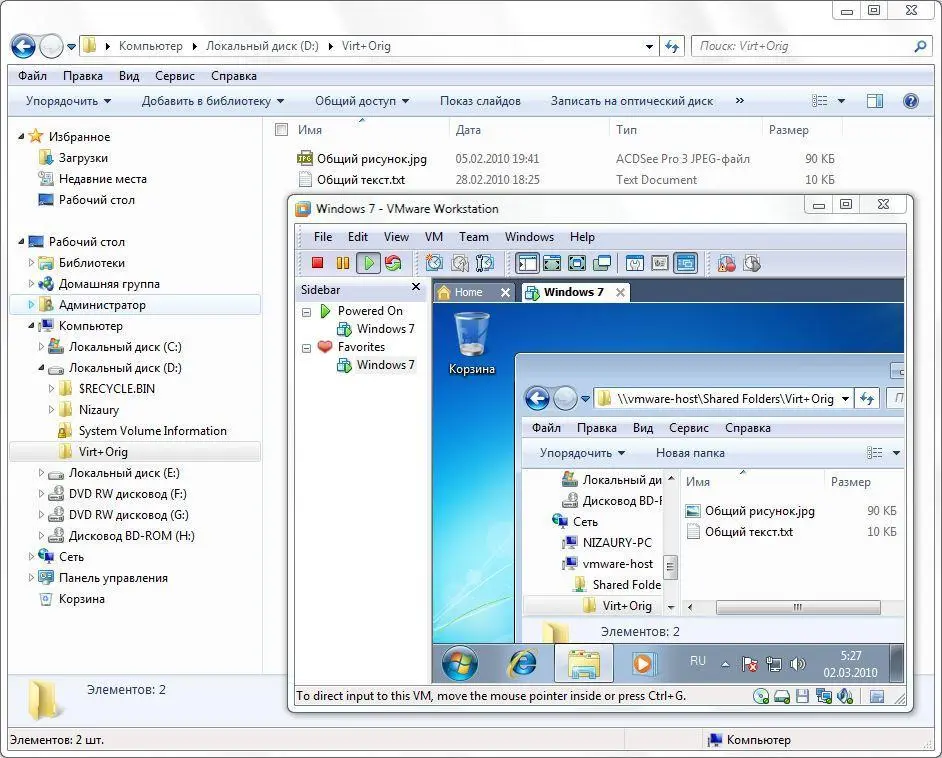Select Общий текст.txt in host folder

point(361,180)
